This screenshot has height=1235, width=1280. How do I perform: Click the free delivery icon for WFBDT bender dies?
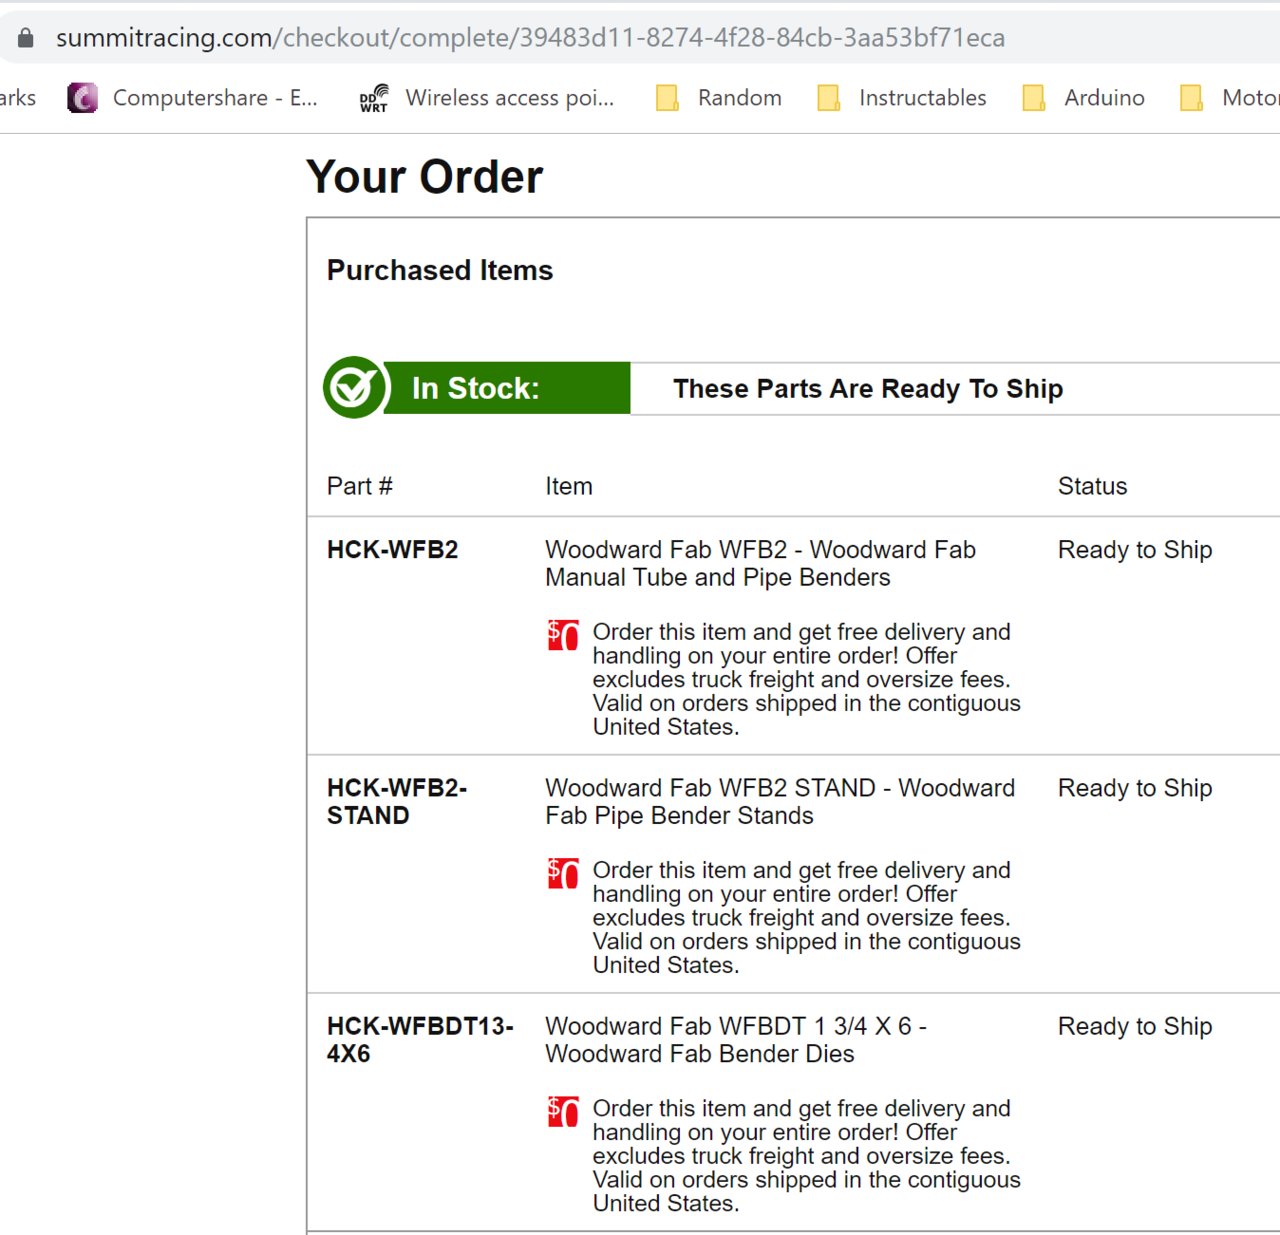click(x=563, y=1111)
